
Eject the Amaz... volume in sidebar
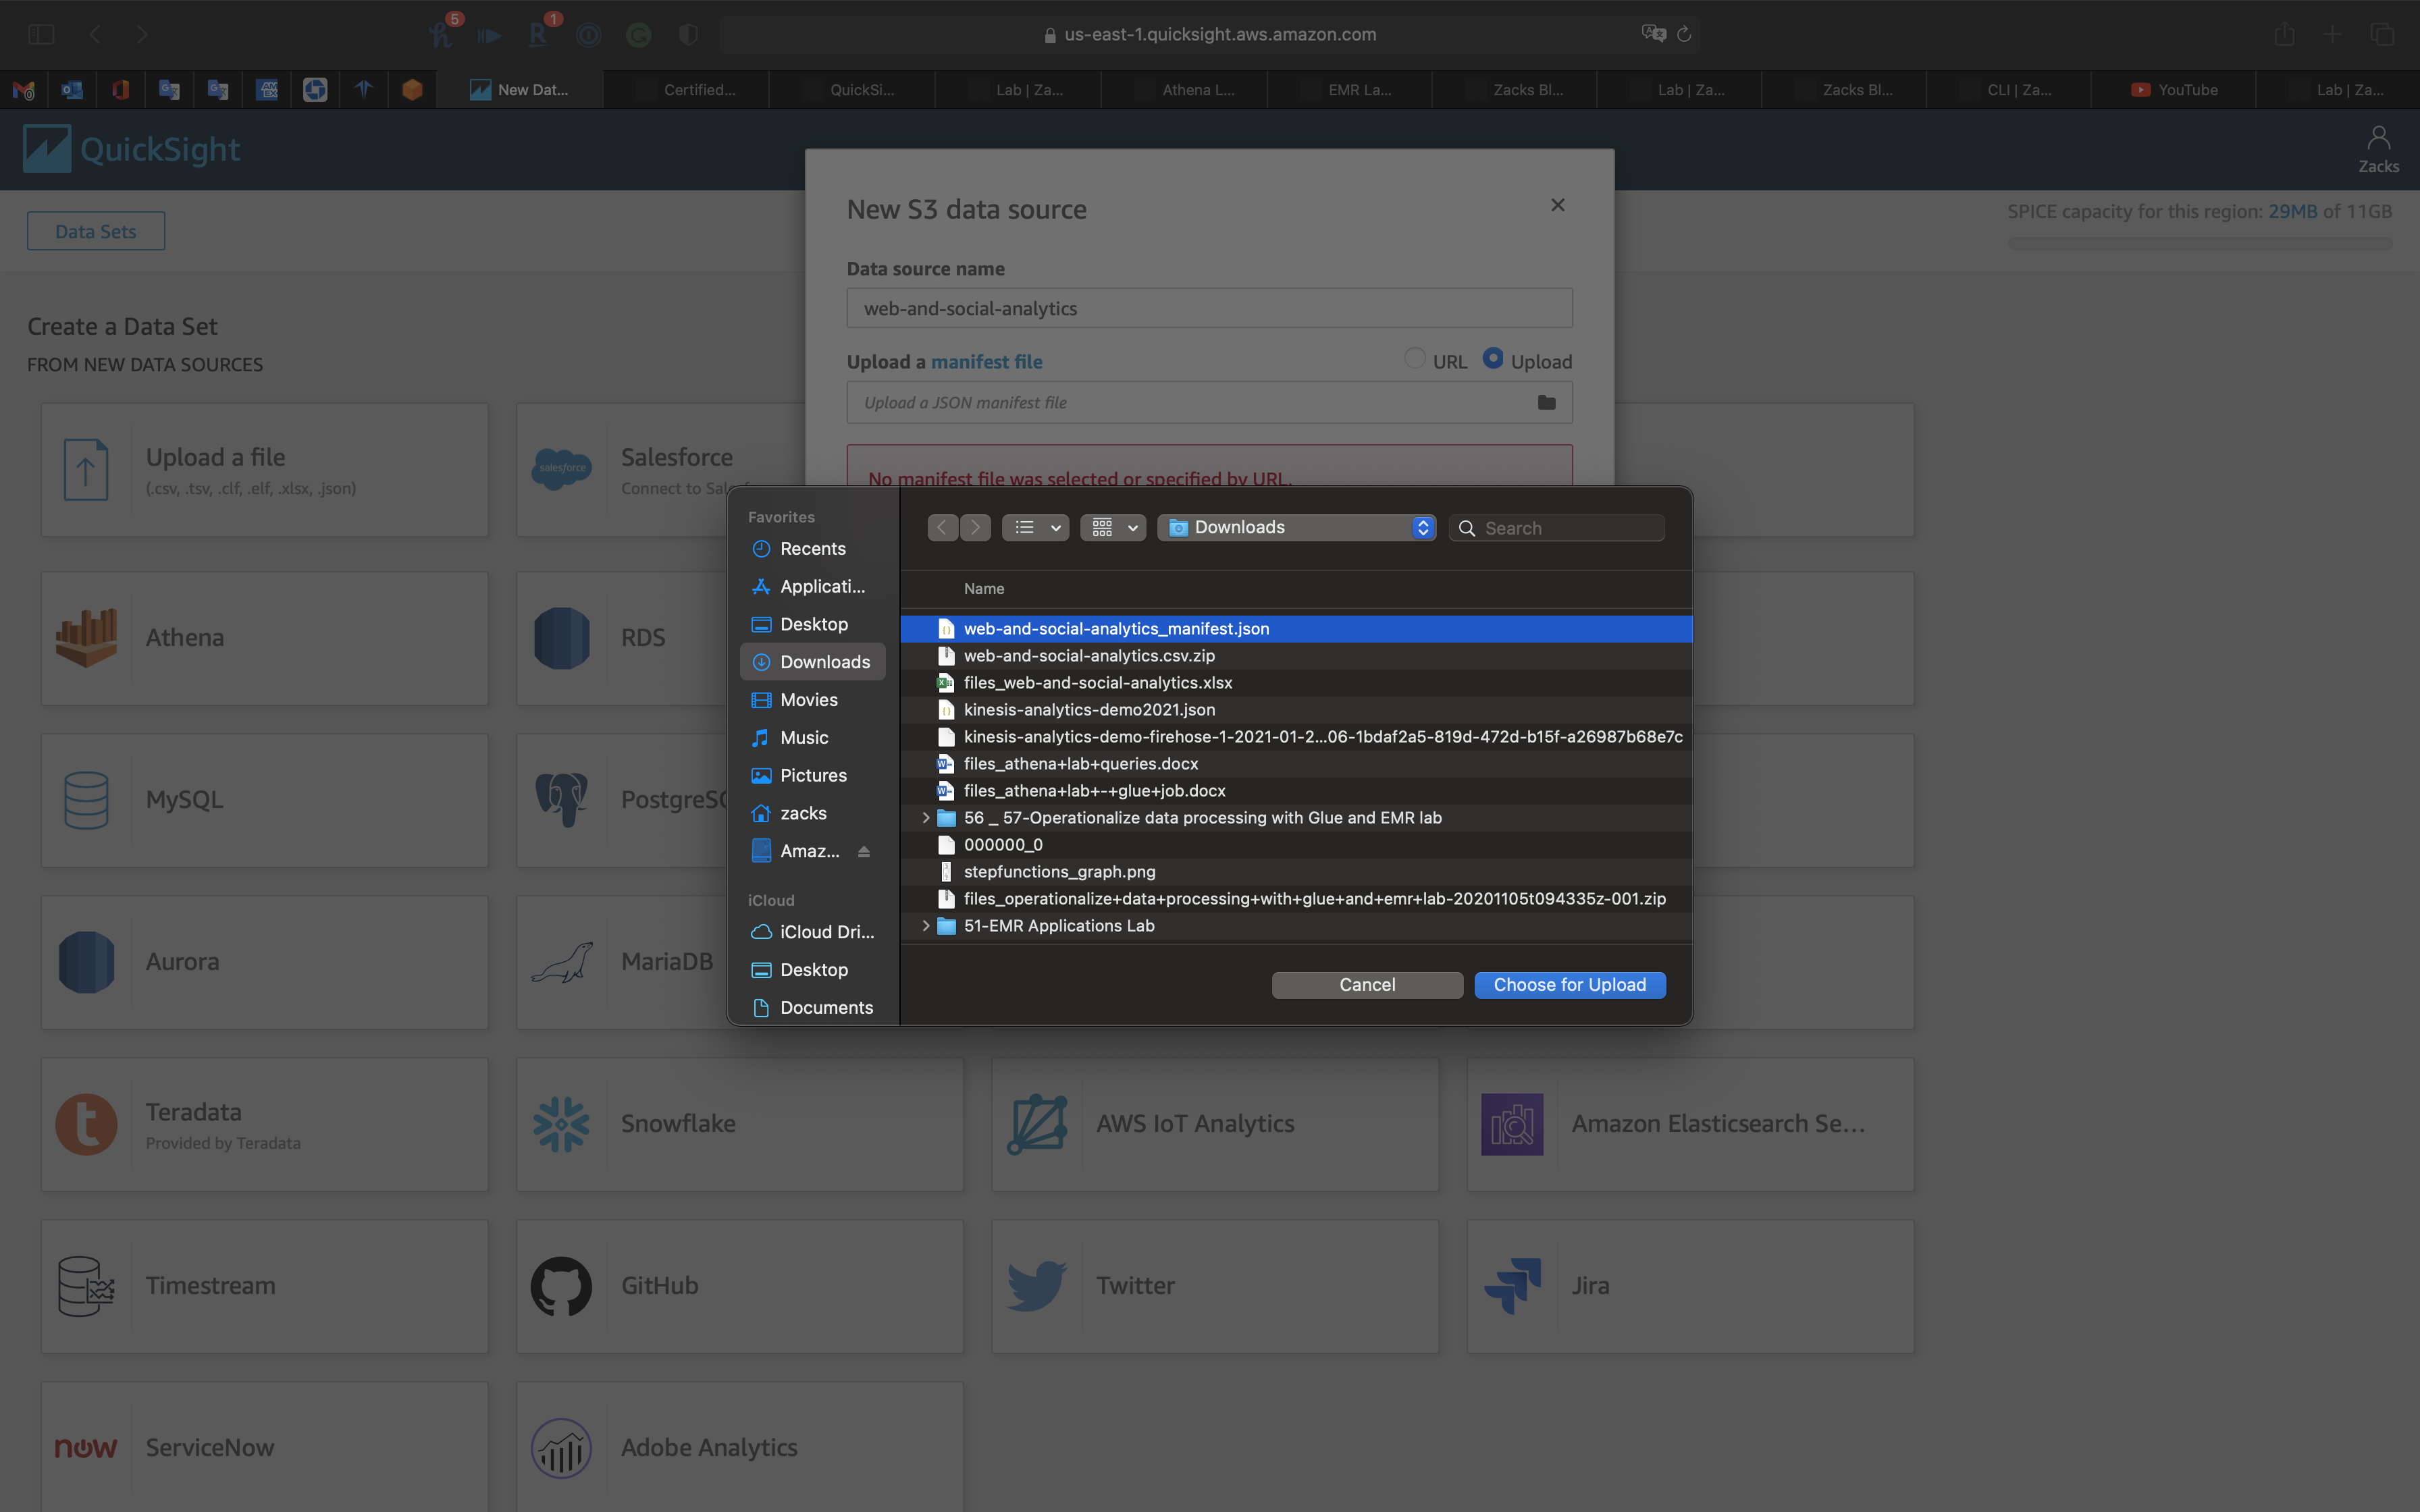(864, 851)
